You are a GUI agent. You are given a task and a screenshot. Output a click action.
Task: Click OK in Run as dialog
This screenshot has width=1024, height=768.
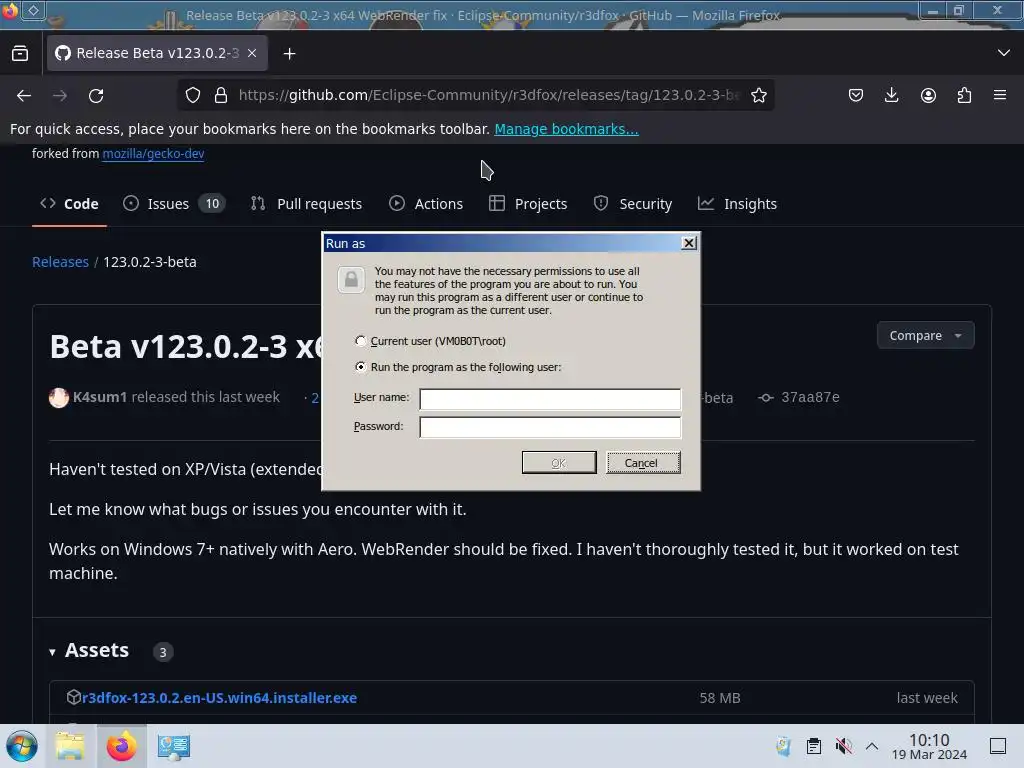559,463
